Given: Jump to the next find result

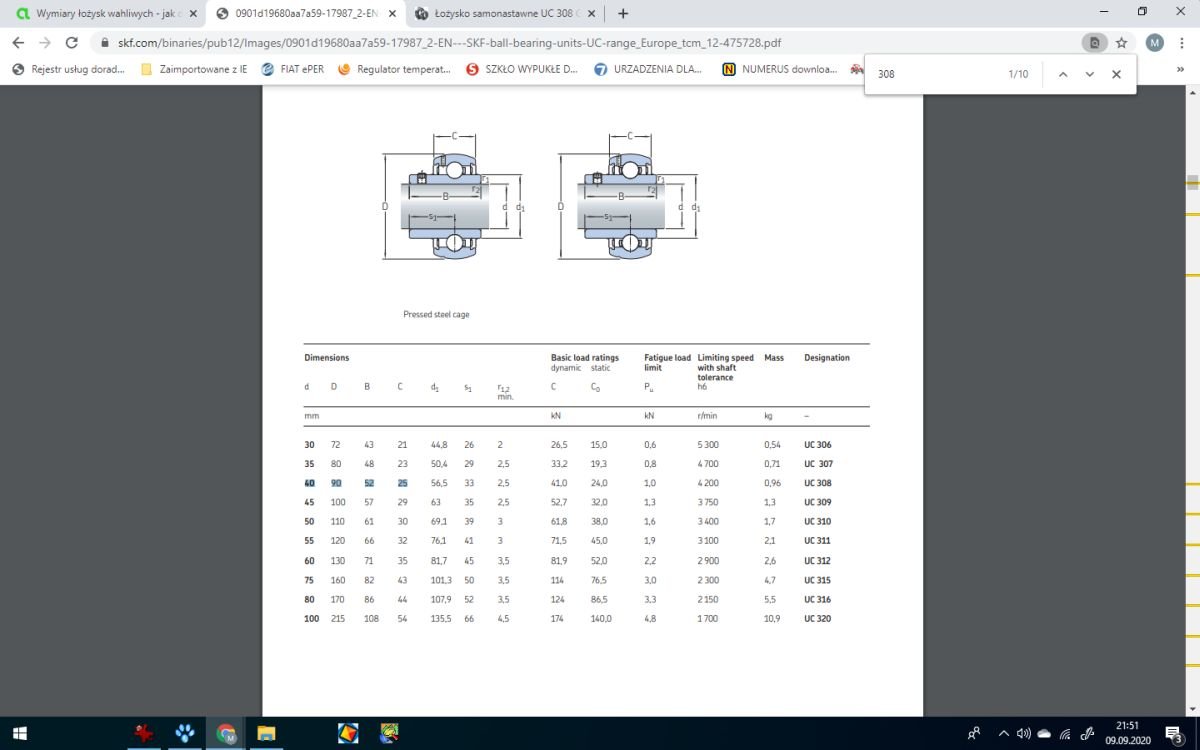Looking at the screenshot, I should pyautogui.click(x=1090, y=74).
